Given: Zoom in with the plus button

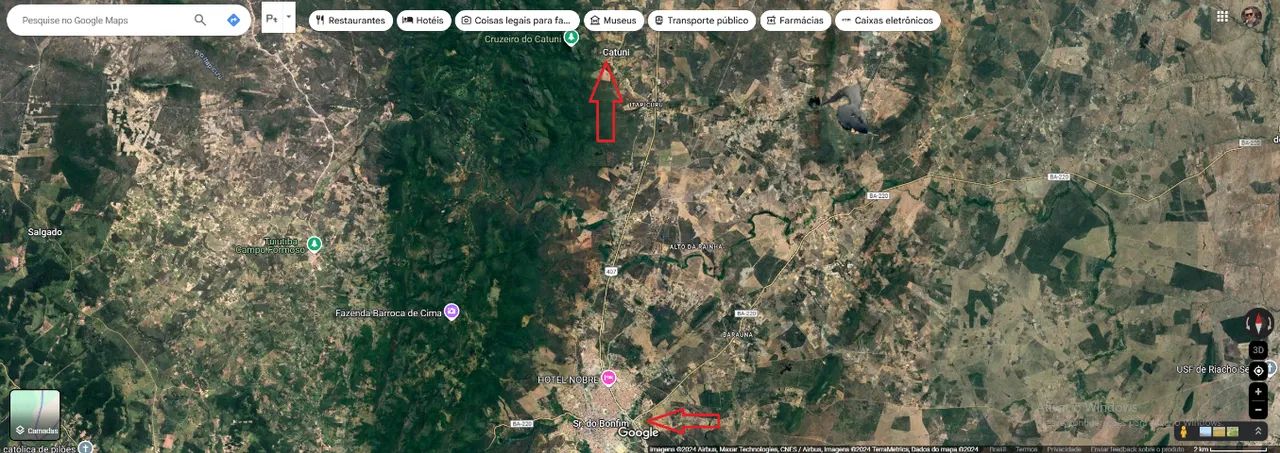Looking at the screenshot, I should [1258, 392].
